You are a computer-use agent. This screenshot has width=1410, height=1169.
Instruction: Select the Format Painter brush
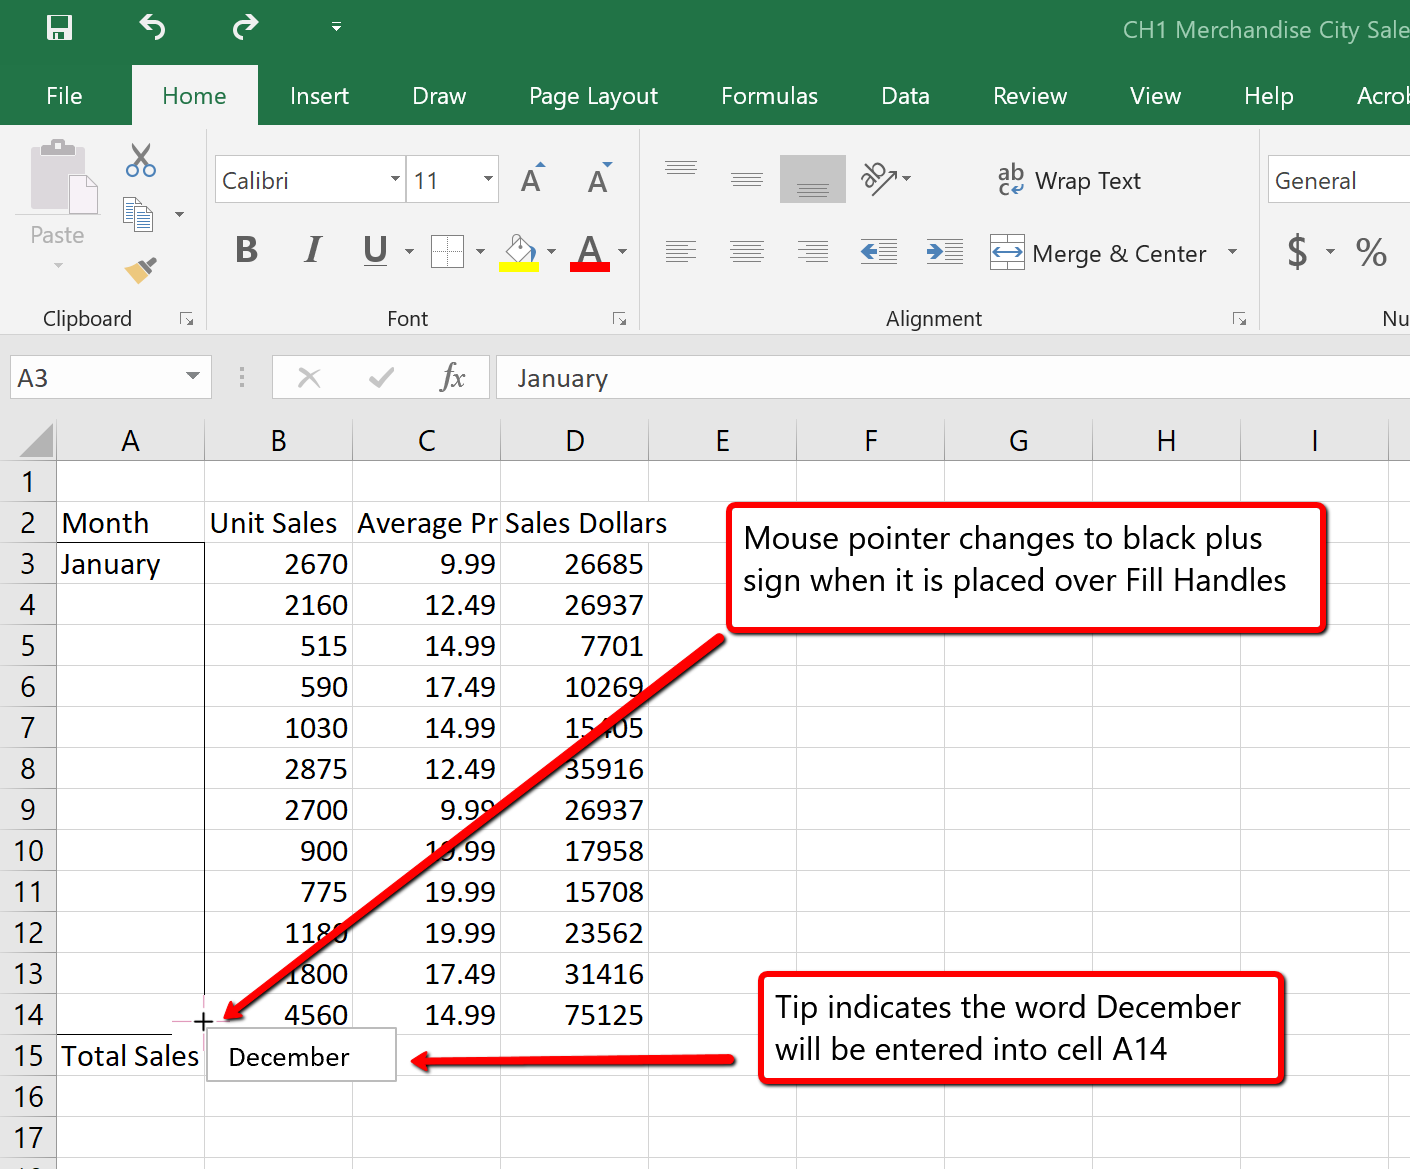(x=140, y=270)
